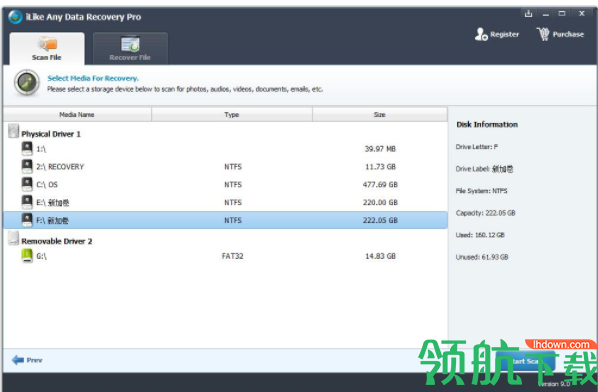598x392 pixels.
Task: Click the Physical Driver 1 disk icon
Action: 13,131
